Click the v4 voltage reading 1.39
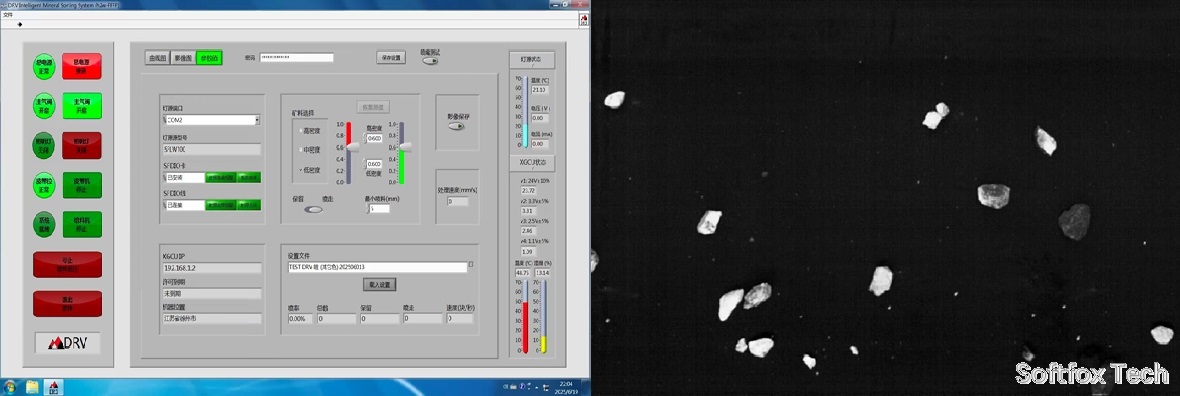The height and width of the screenshot is (396, 1180). [x=528, y=251]
